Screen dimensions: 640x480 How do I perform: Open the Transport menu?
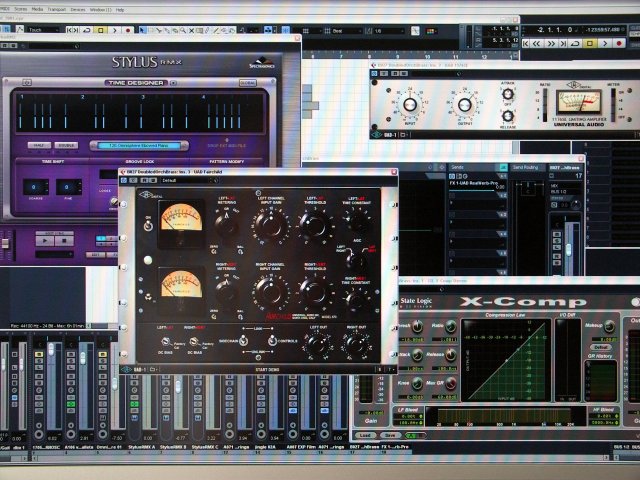57,9
